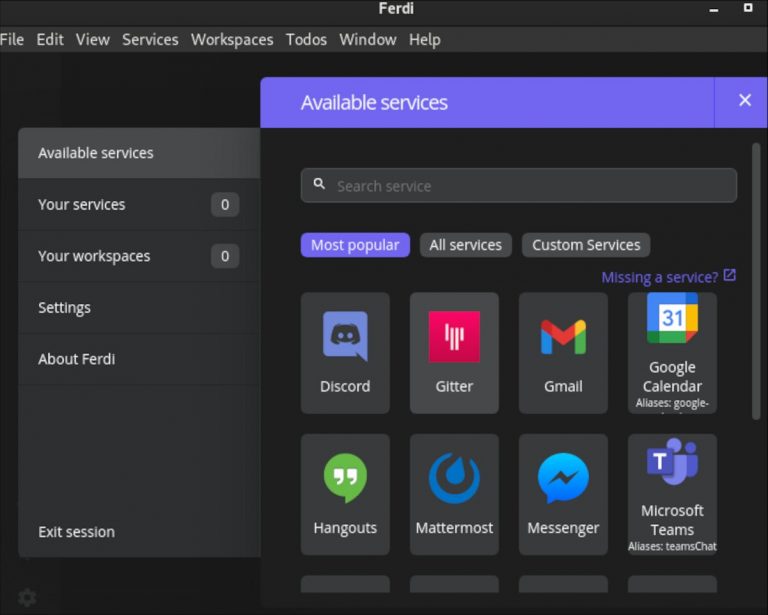Add the Messenger service

point(563,494)
